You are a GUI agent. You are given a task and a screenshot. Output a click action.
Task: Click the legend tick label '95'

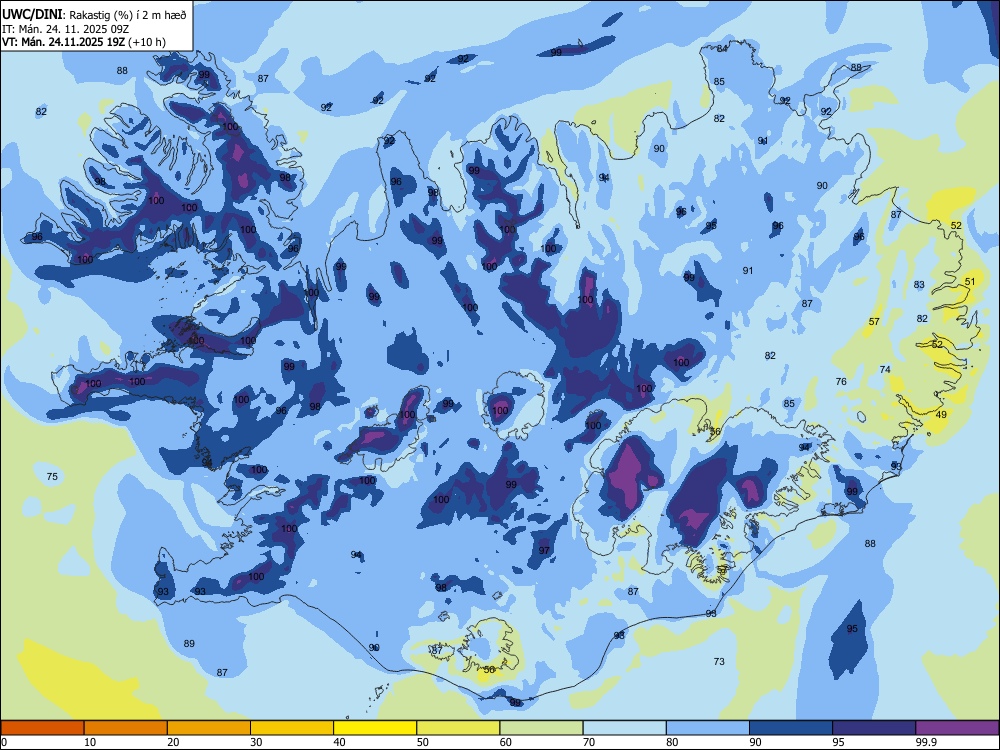[839, 742]
